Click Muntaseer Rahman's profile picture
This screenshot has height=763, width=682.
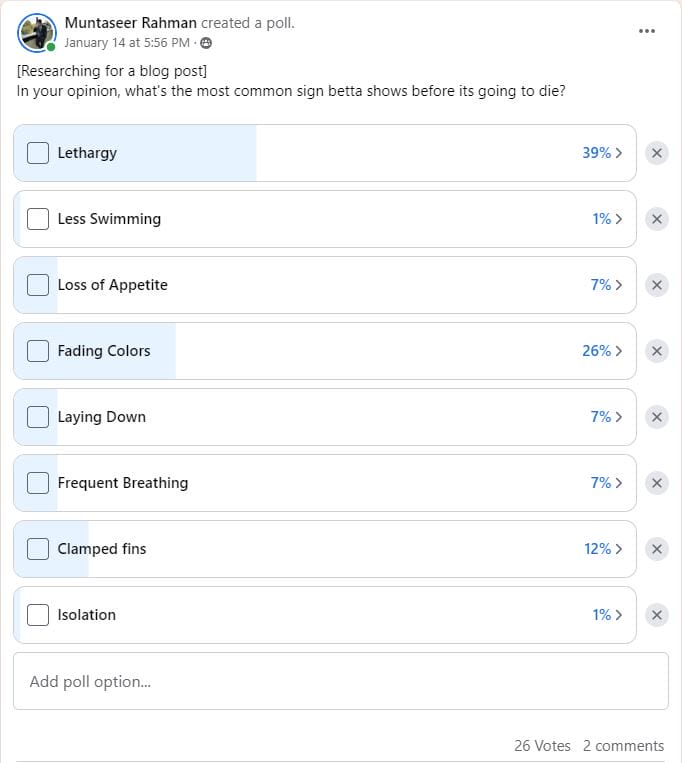[37, 33]
